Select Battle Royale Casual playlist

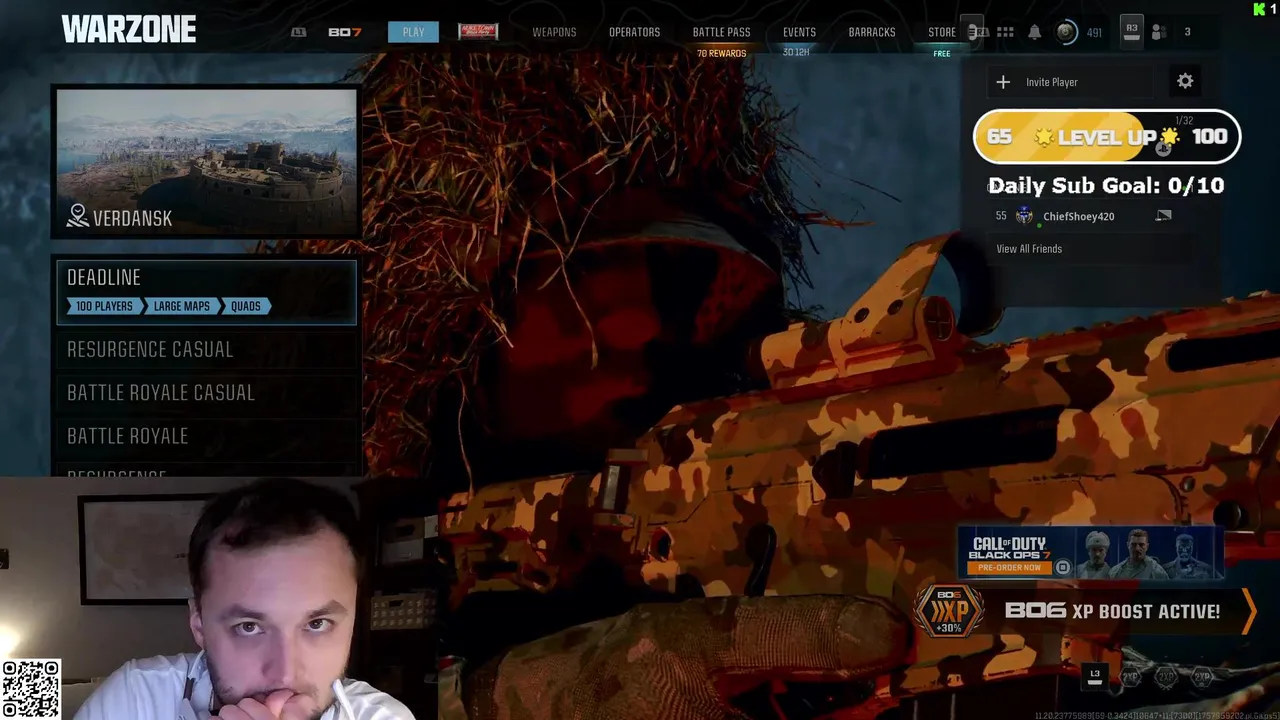click(206, 392)
